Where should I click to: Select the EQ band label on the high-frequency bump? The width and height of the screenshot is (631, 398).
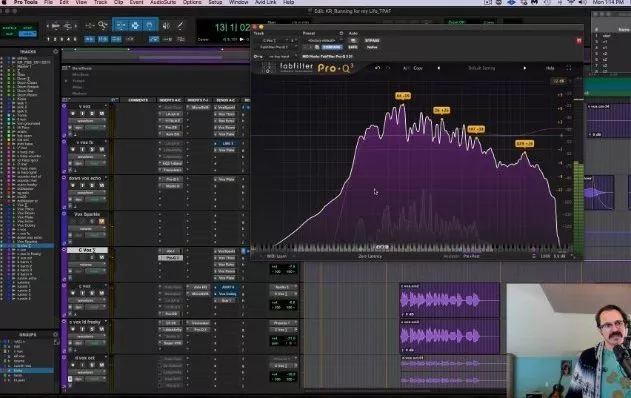(525, 144)
